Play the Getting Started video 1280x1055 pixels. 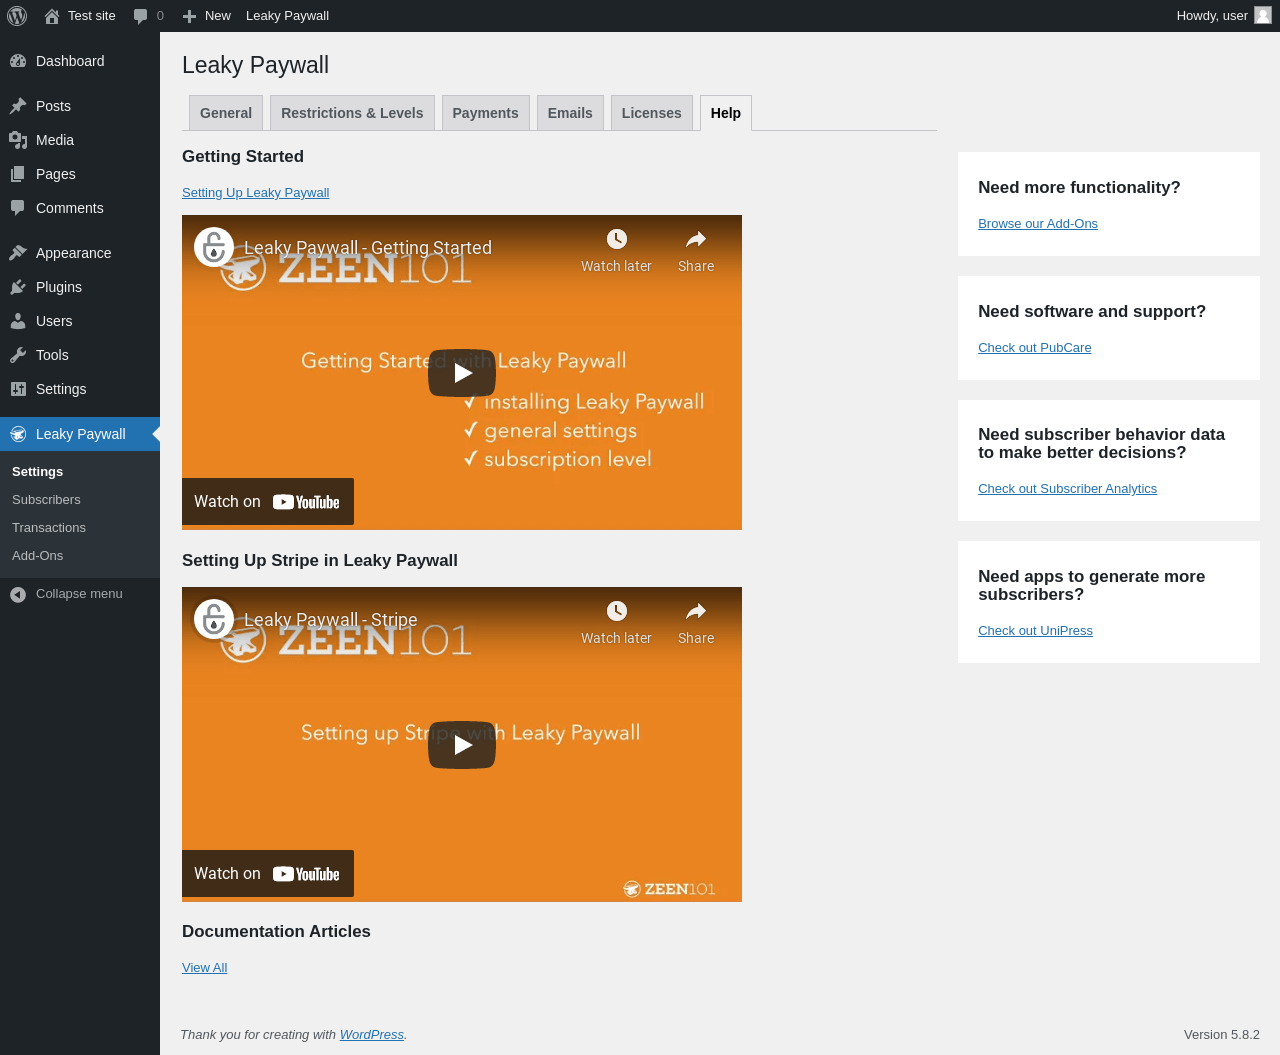click(x=462, y=373)
